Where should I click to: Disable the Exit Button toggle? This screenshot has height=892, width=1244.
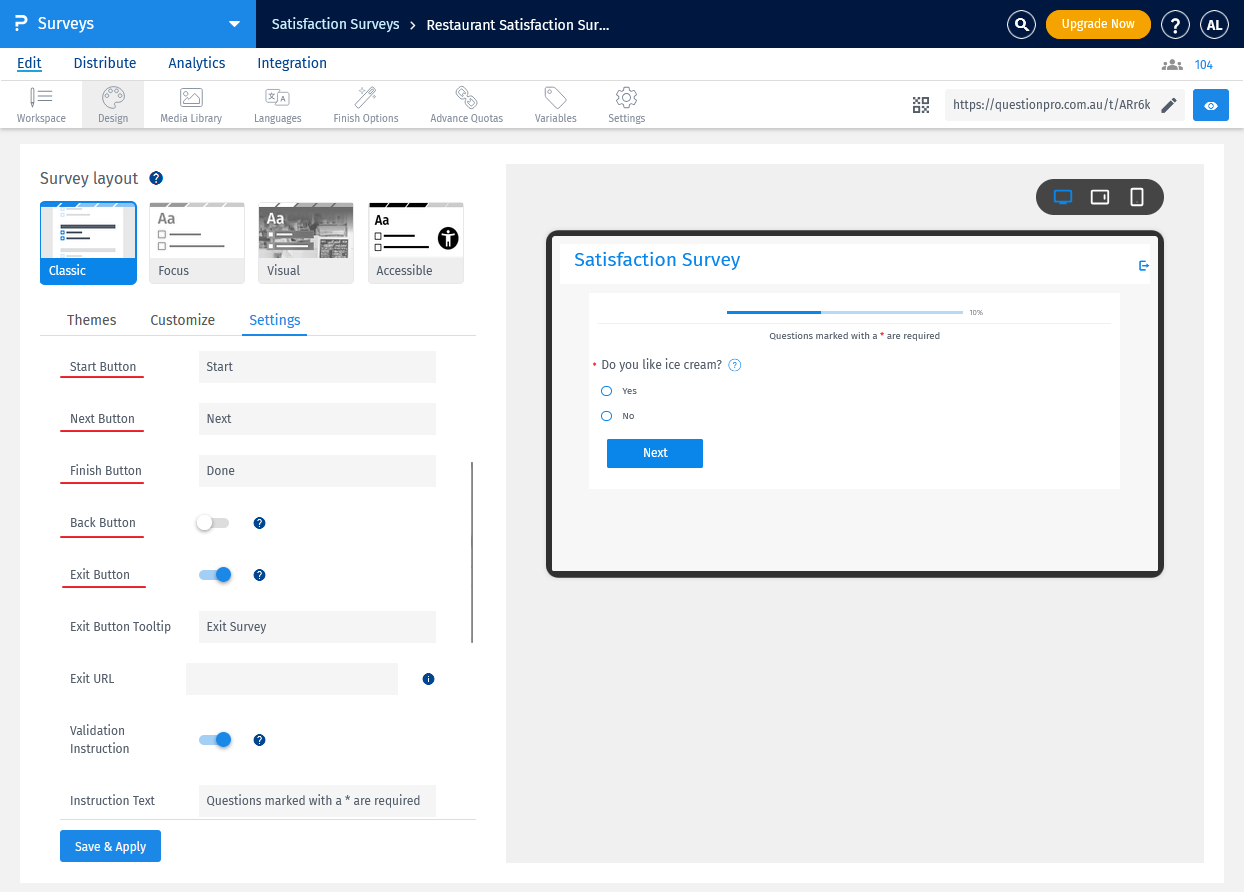pyautogui.click(x=215, y=574)
